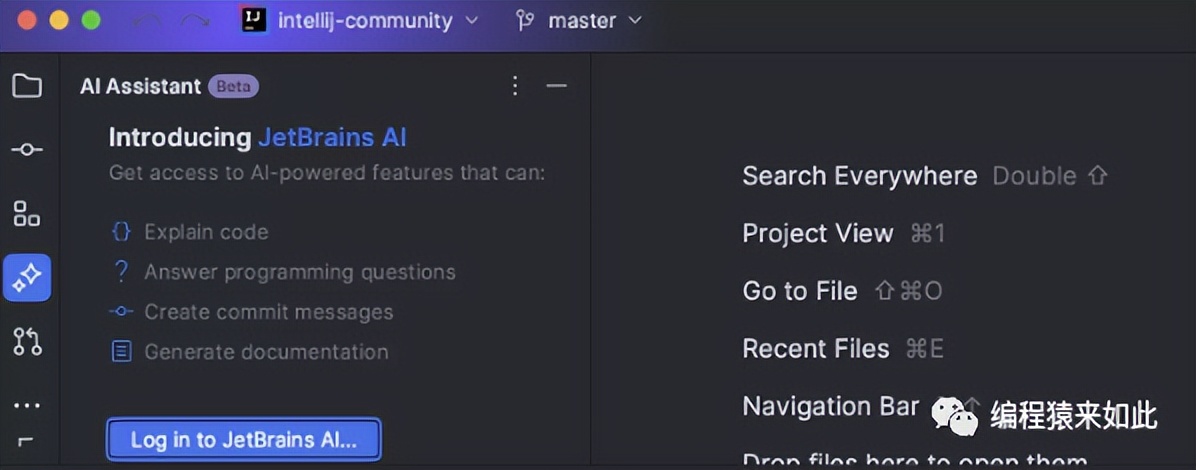Screen dimensions: 1196x470
Task: Click the redo forward arrow in title bar
Action: tap(195, 21)
